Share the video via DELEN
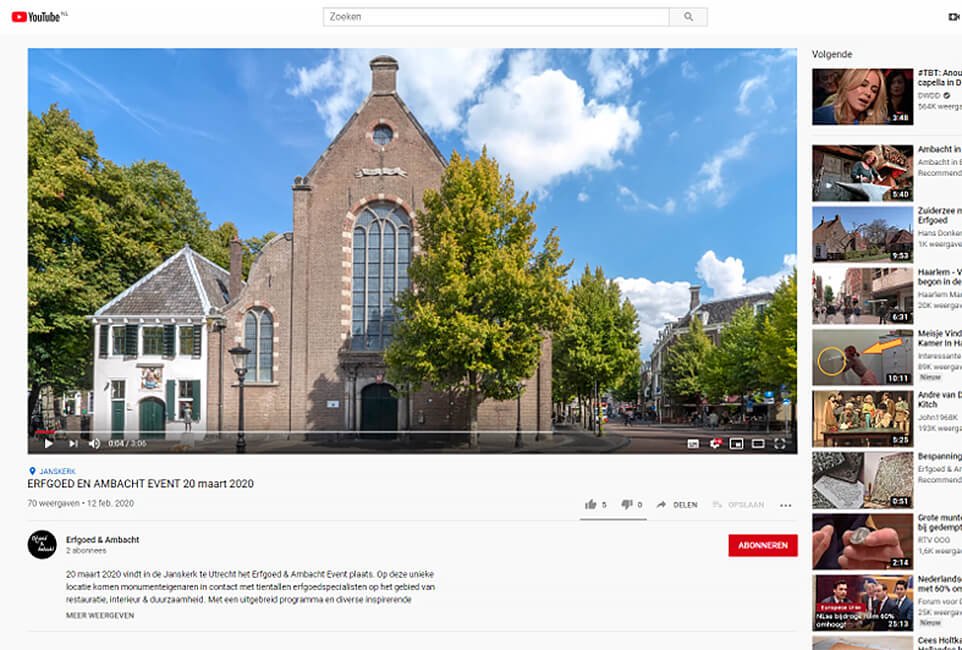Screen dimensions: 962x650 pos(677,505)
